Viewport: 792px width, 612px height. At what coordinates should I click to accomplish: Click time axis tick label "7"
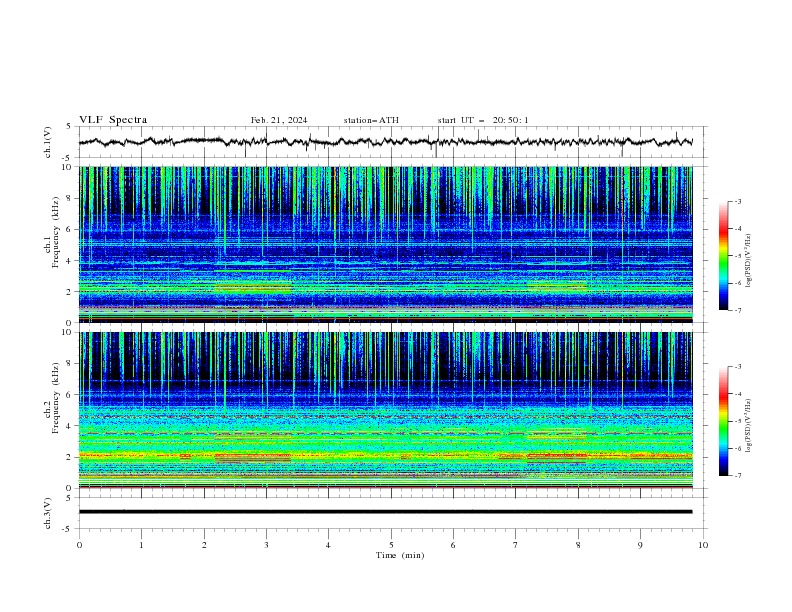[x=516, y=545]
